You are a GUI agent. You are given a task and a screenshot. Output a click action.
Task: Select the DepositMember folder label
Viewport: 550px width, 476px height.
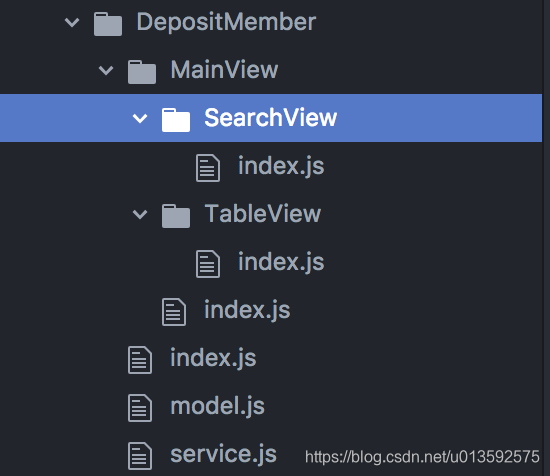pos(226,22)
